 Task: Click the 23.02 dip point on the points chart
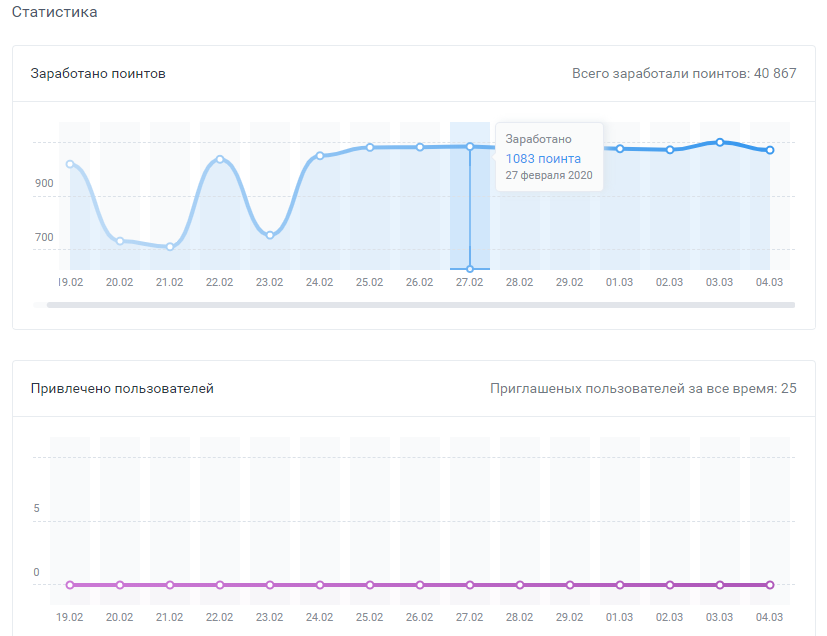(x=270, y=235)
